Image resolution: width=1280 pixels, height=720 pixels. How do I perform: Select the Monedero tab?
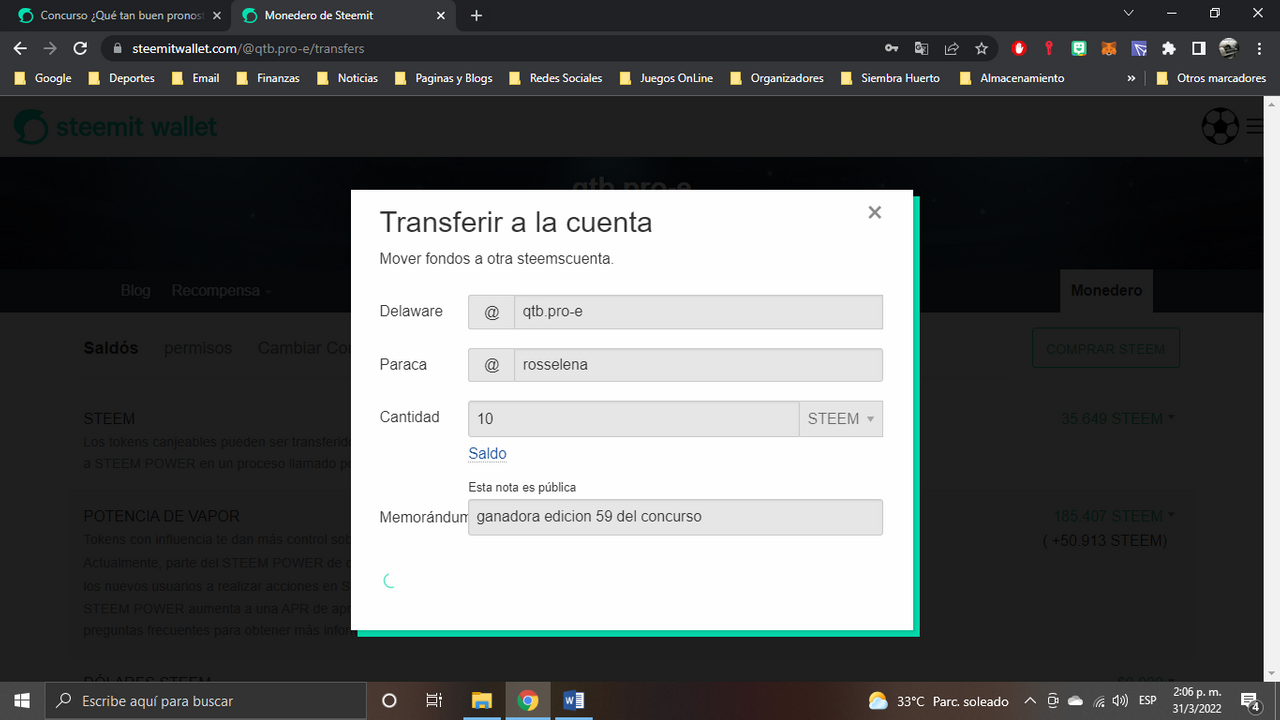(x=1106, y=290)
